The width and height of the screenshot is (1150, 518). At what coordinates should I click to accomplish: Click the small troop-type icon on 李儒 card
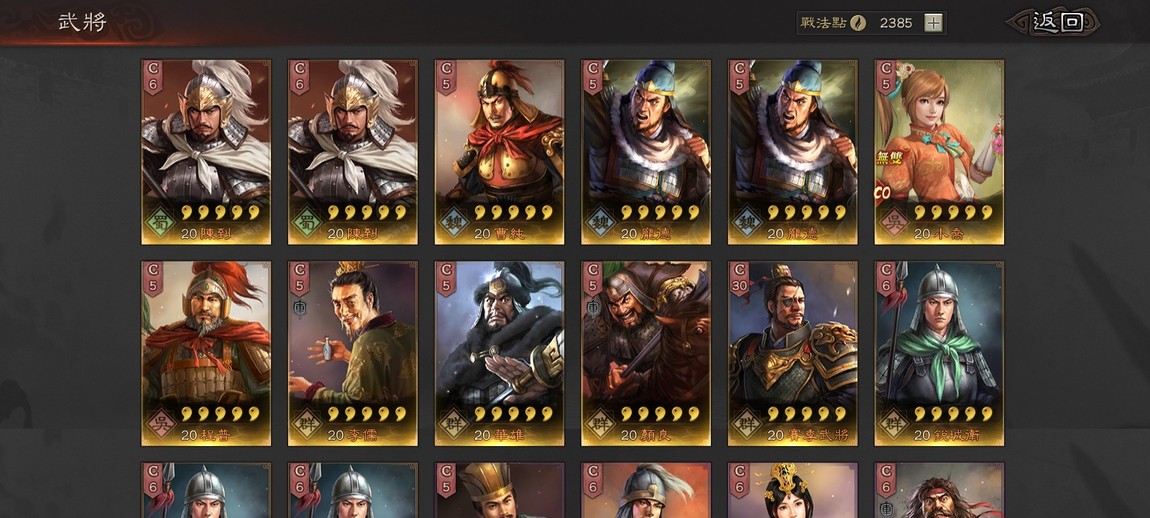pyautogui.click(x=299, y=305)
